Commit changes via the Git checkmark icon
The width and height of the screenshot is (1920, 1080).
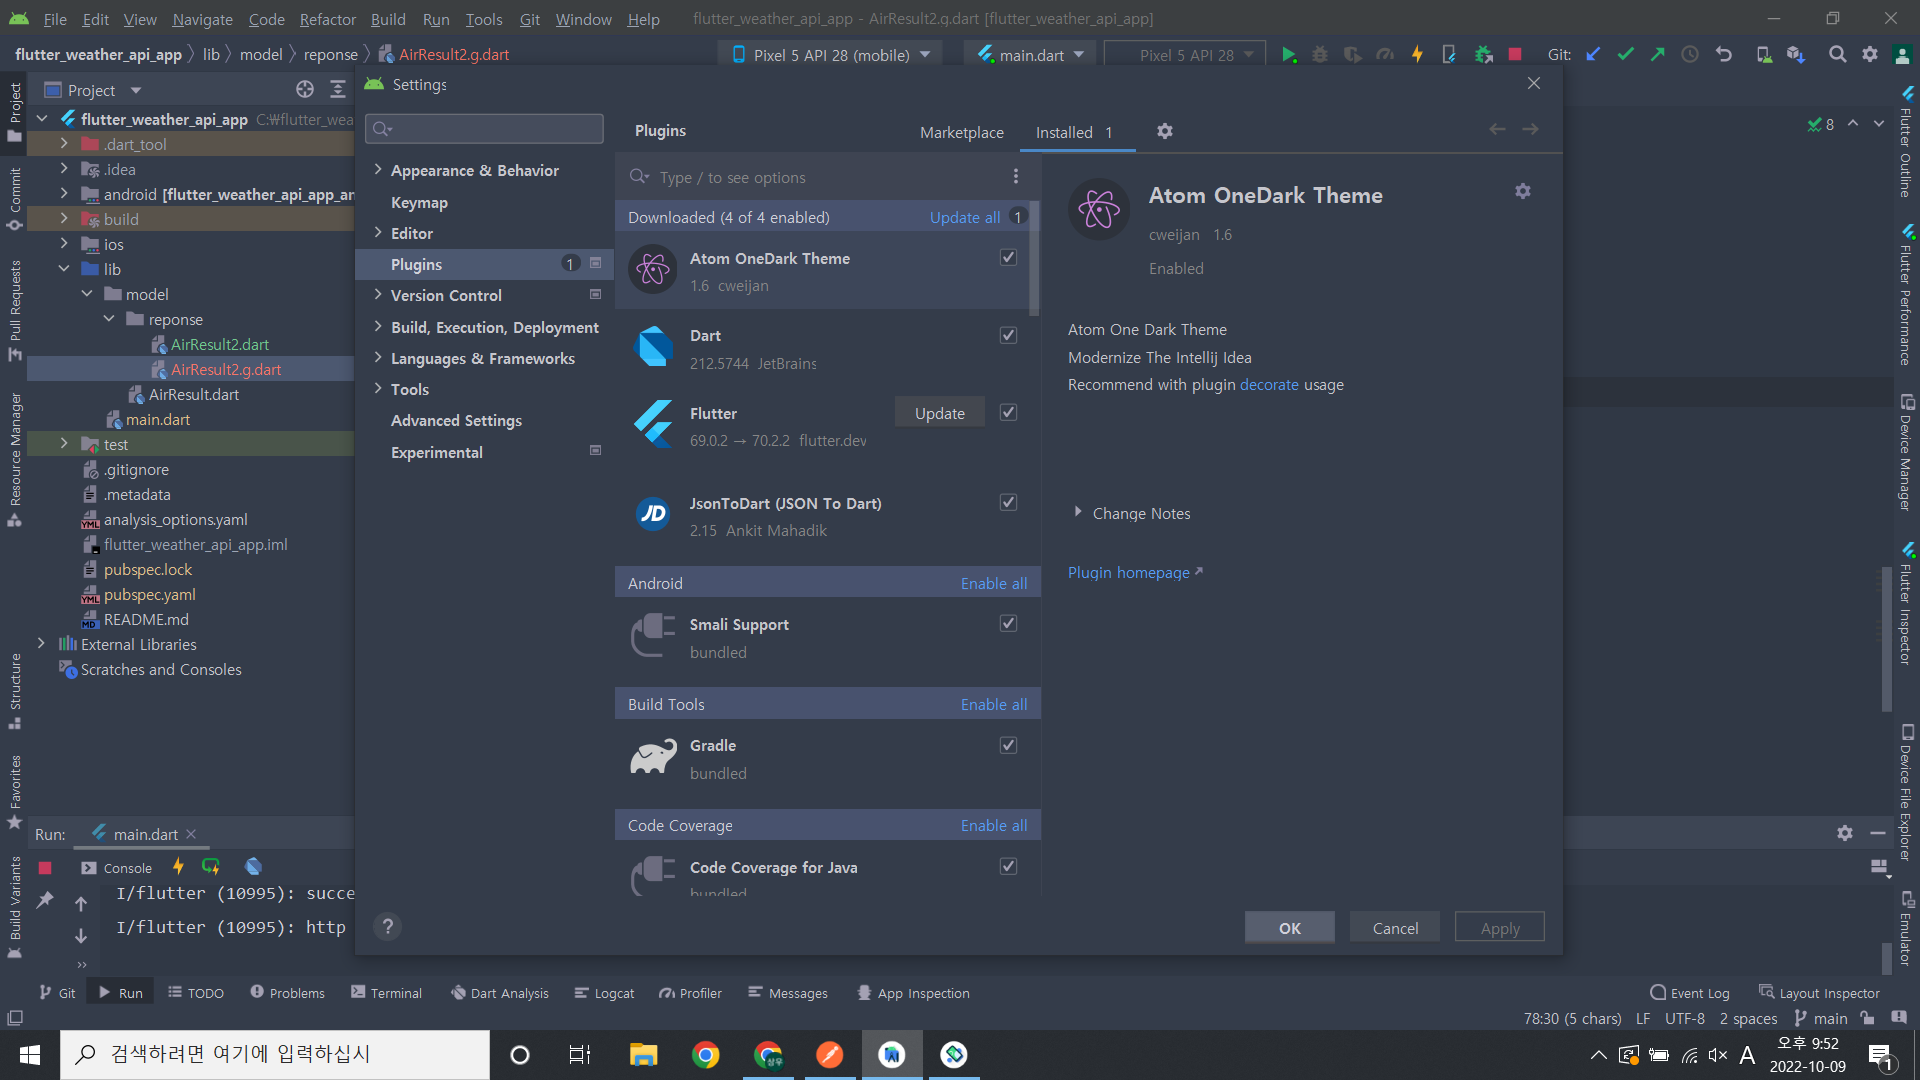click(1625, 54)
